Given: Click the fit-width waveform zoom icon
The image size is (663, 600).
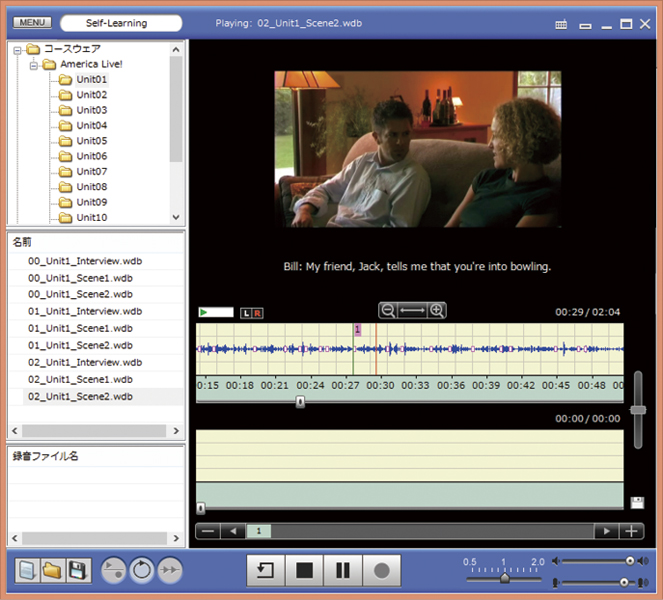Looking at the screenshot, I should pyautogui.click(x=412, y=311).
